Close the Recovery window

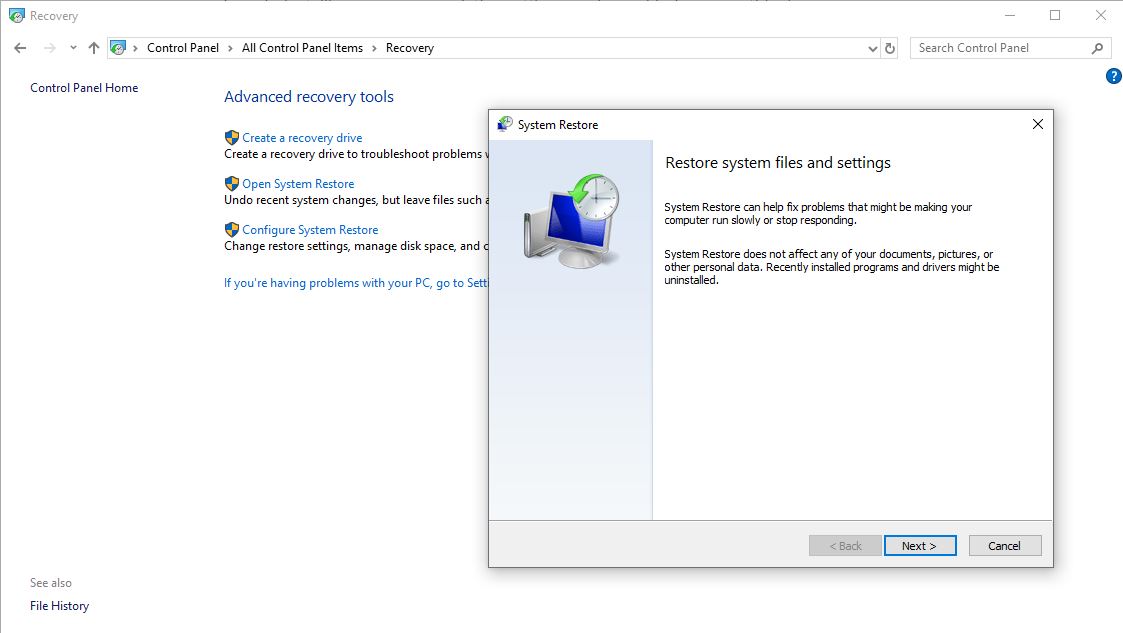tap(1101, 15)
